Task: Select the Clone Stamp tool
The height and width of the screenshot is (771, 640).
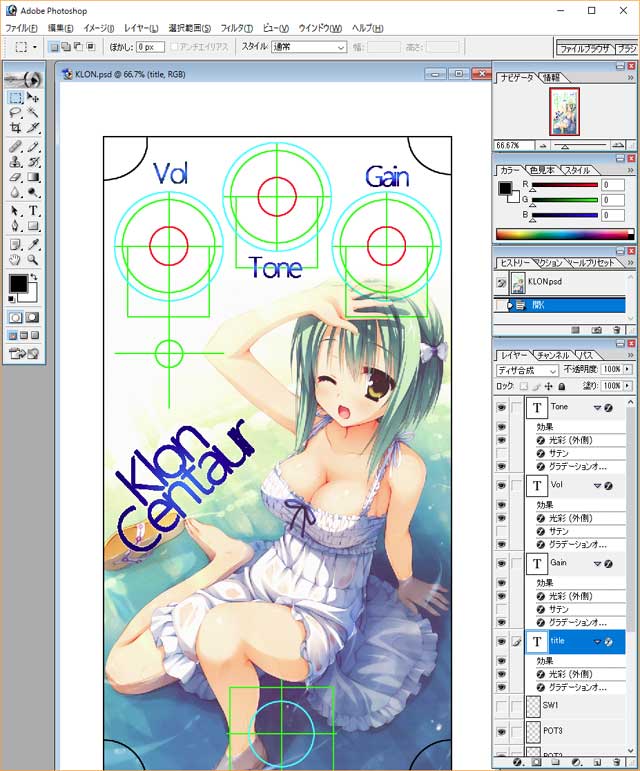Action: pos(16,162)
